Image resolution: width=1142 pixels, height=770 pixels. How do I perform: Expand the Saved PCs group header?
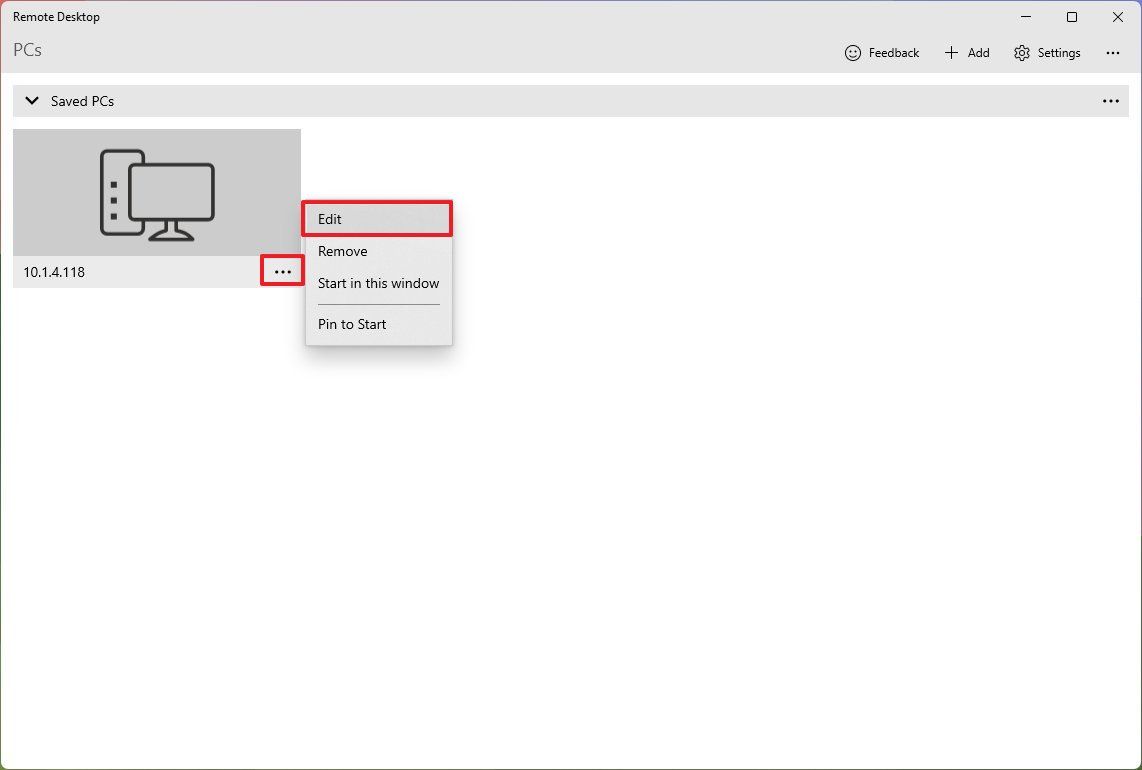tap(82, 100)
